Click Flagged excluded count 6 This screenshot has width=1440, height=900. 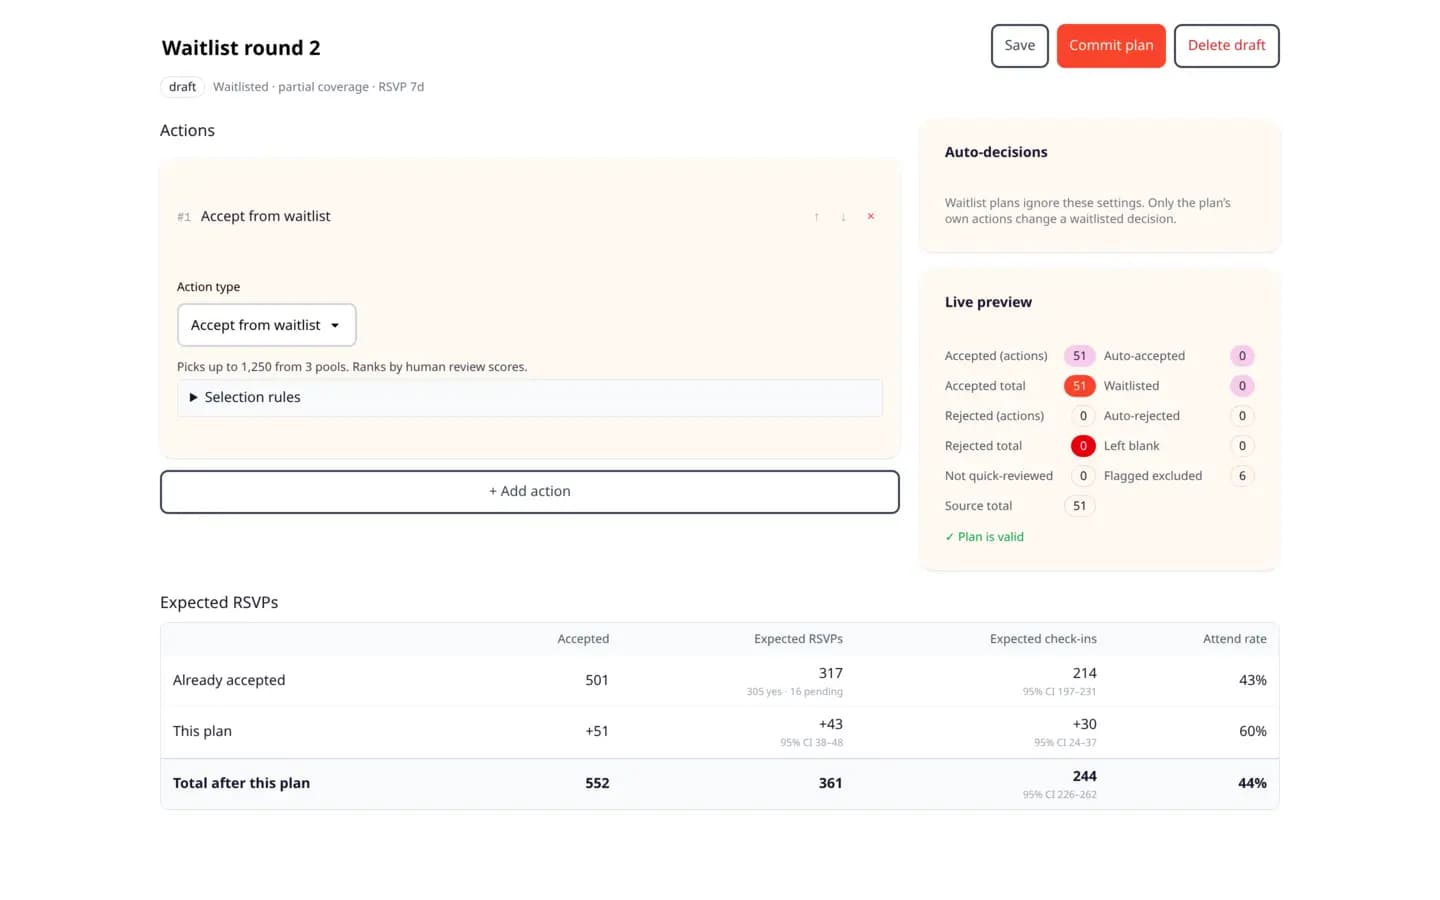coord(1242,476)
